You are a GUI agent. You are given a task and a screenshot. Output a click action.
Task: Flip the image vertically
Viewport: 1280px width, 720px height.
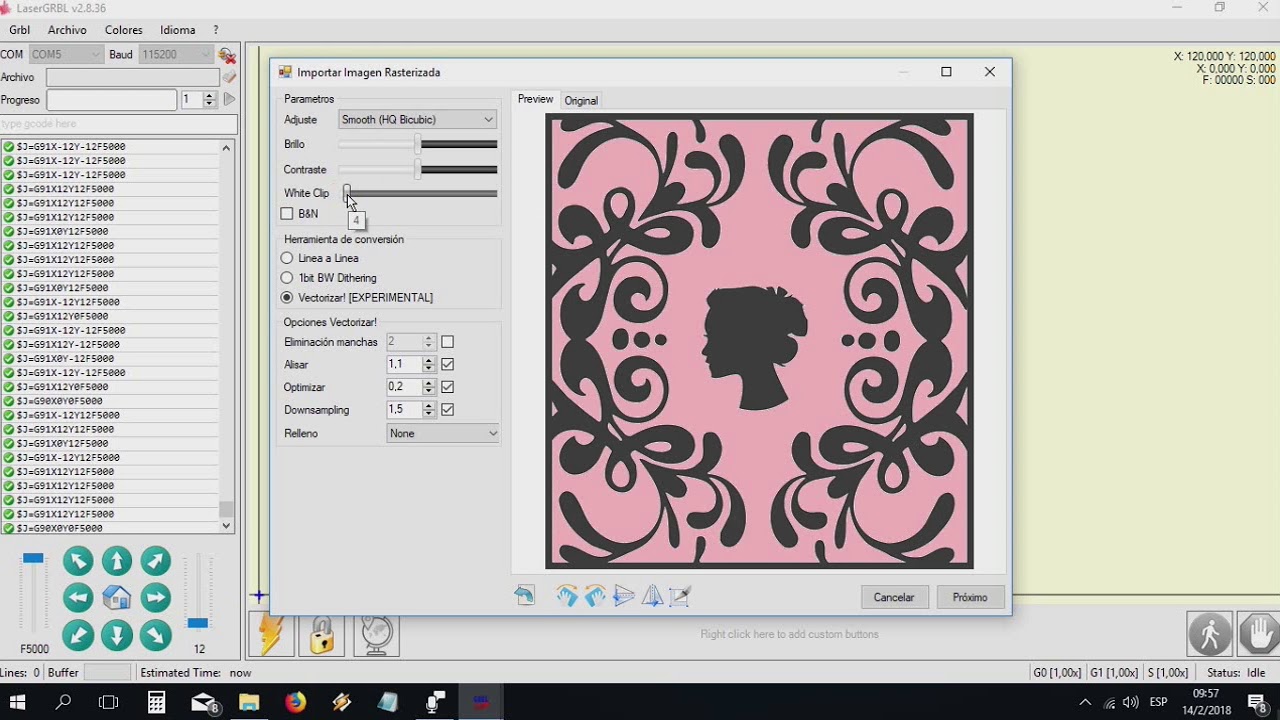point(623,596)
